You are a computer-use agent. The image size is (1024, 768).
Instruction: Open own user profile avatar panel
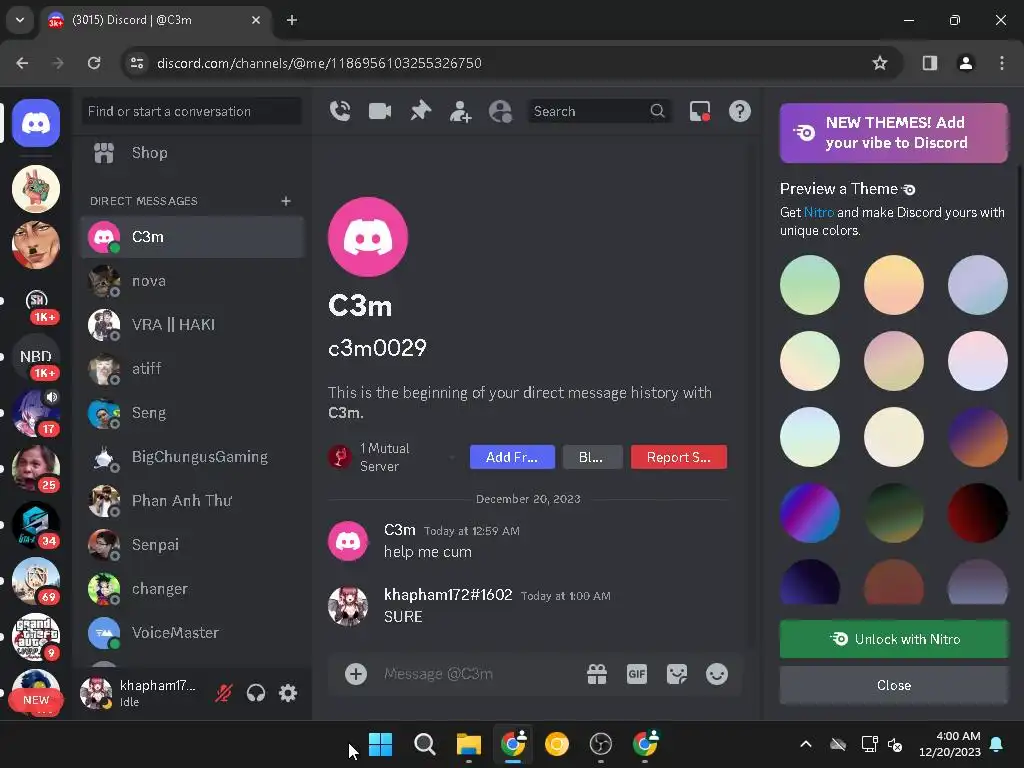coord(95,693)
